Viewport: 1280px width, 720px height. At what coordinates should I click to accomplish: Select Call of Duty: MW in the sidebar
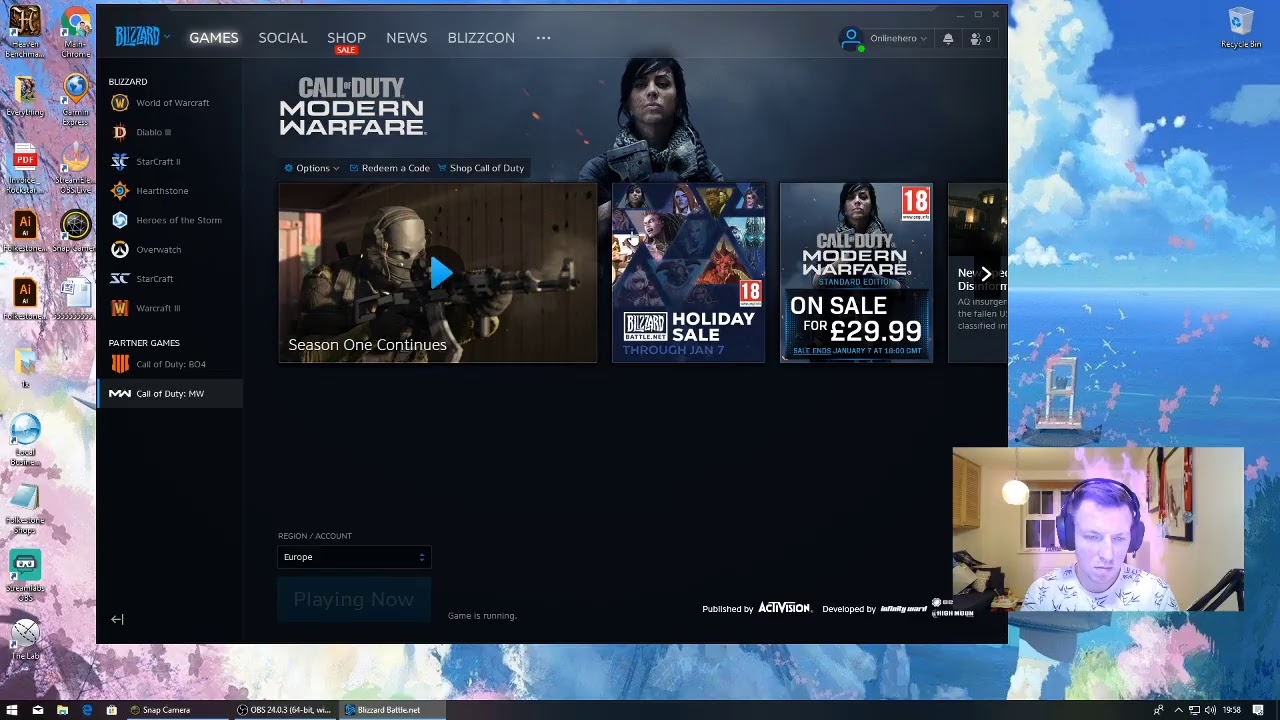pos(170,393)
